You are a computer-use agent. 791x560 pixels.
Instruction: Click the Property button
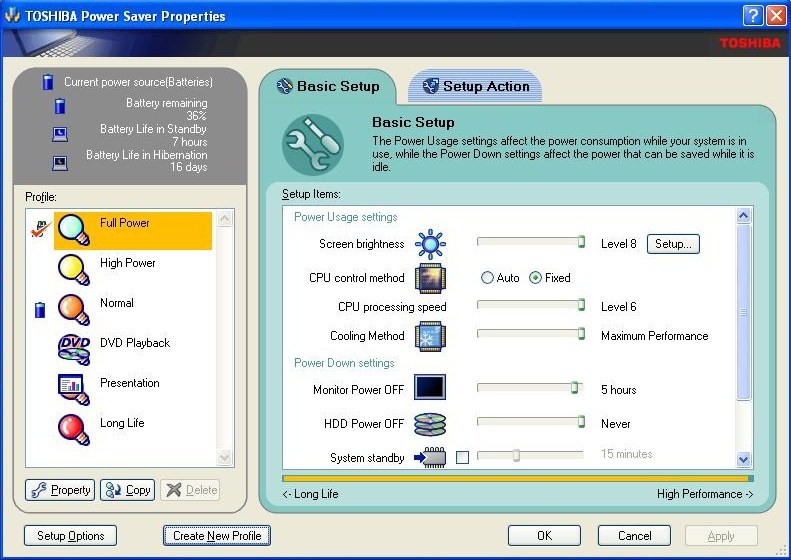tap(60, 490)
